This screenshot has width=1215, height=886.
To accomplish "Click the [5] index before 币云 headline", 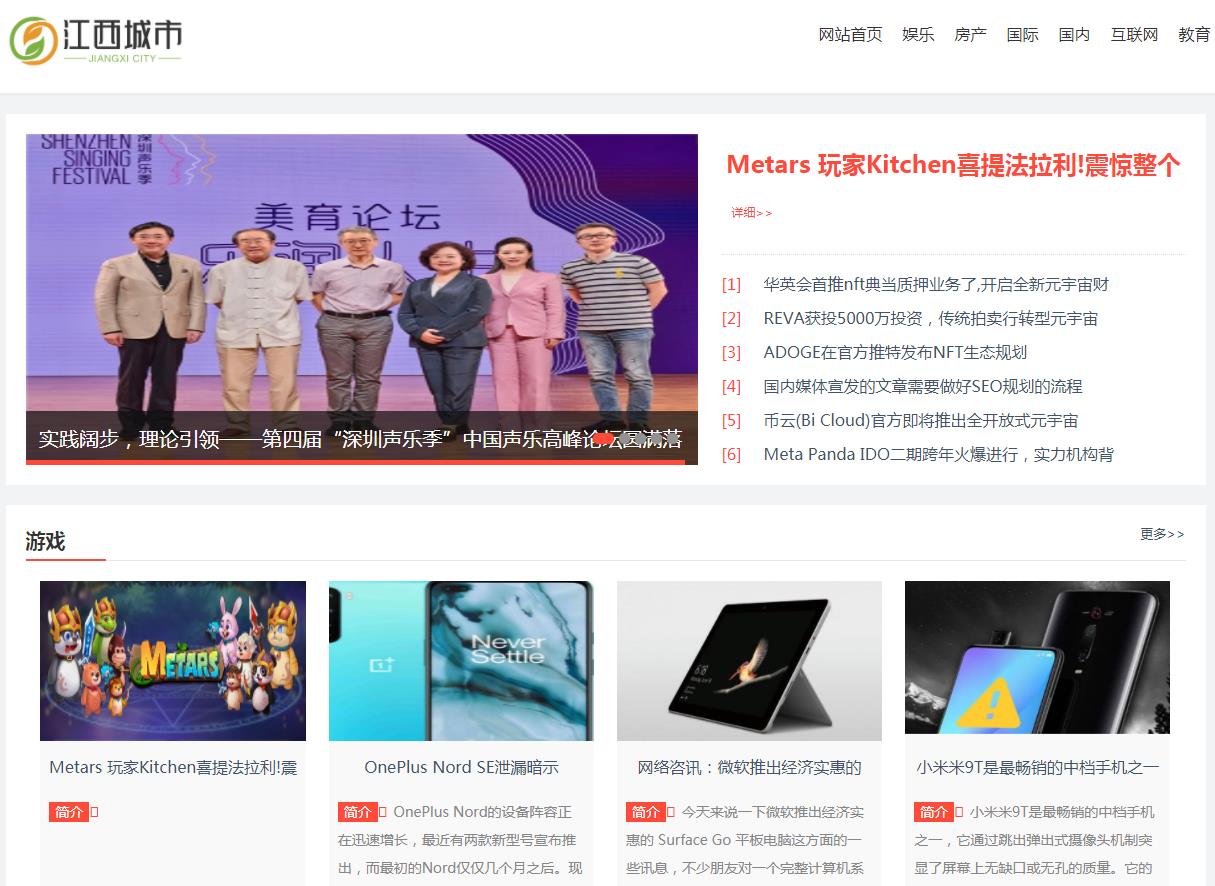I will [x=732, y=421].
